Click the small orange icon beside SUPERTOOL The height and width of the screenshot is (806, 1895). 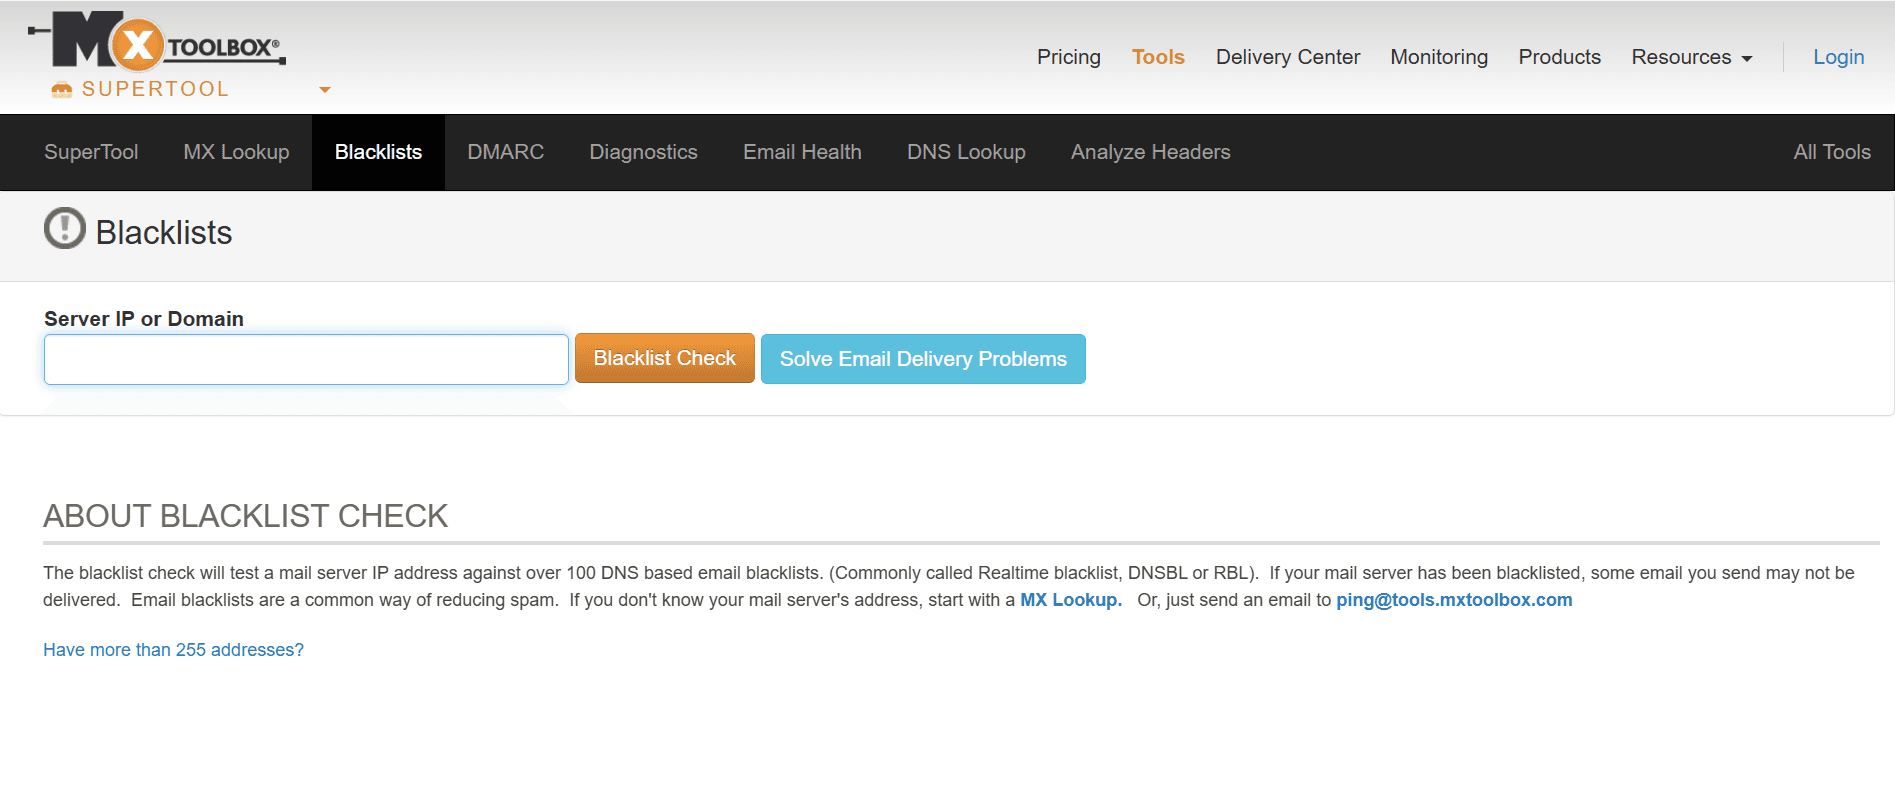pyautogui.click(x=62, y=90)
